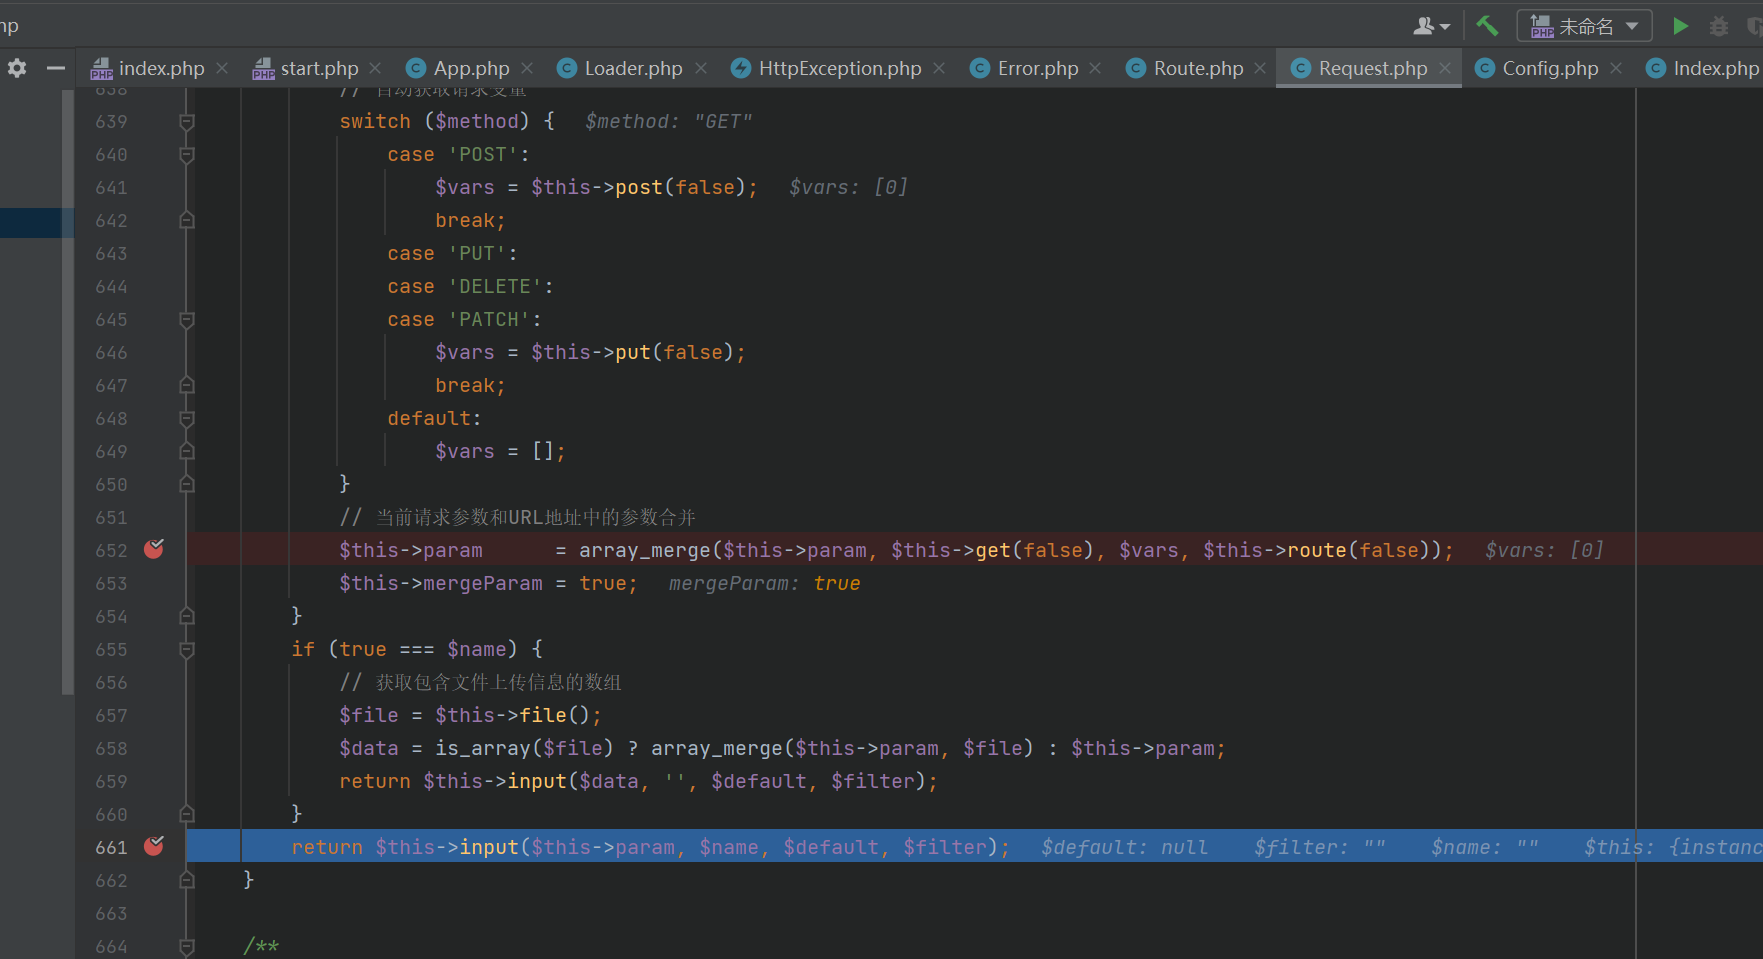Switch to the Route.php tab
Image resolution: width=1763 pixels, height=959 pixels.
pos(1198,68)
